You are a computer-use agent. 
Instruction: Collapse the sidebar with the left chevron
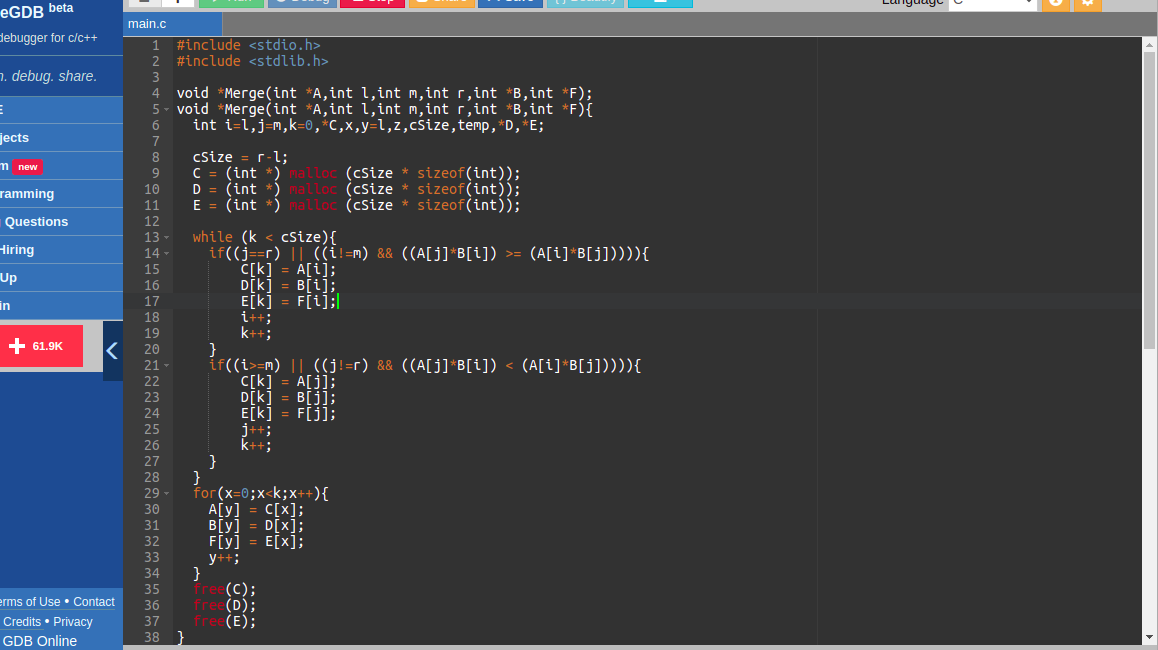click(x=112, y=351)
